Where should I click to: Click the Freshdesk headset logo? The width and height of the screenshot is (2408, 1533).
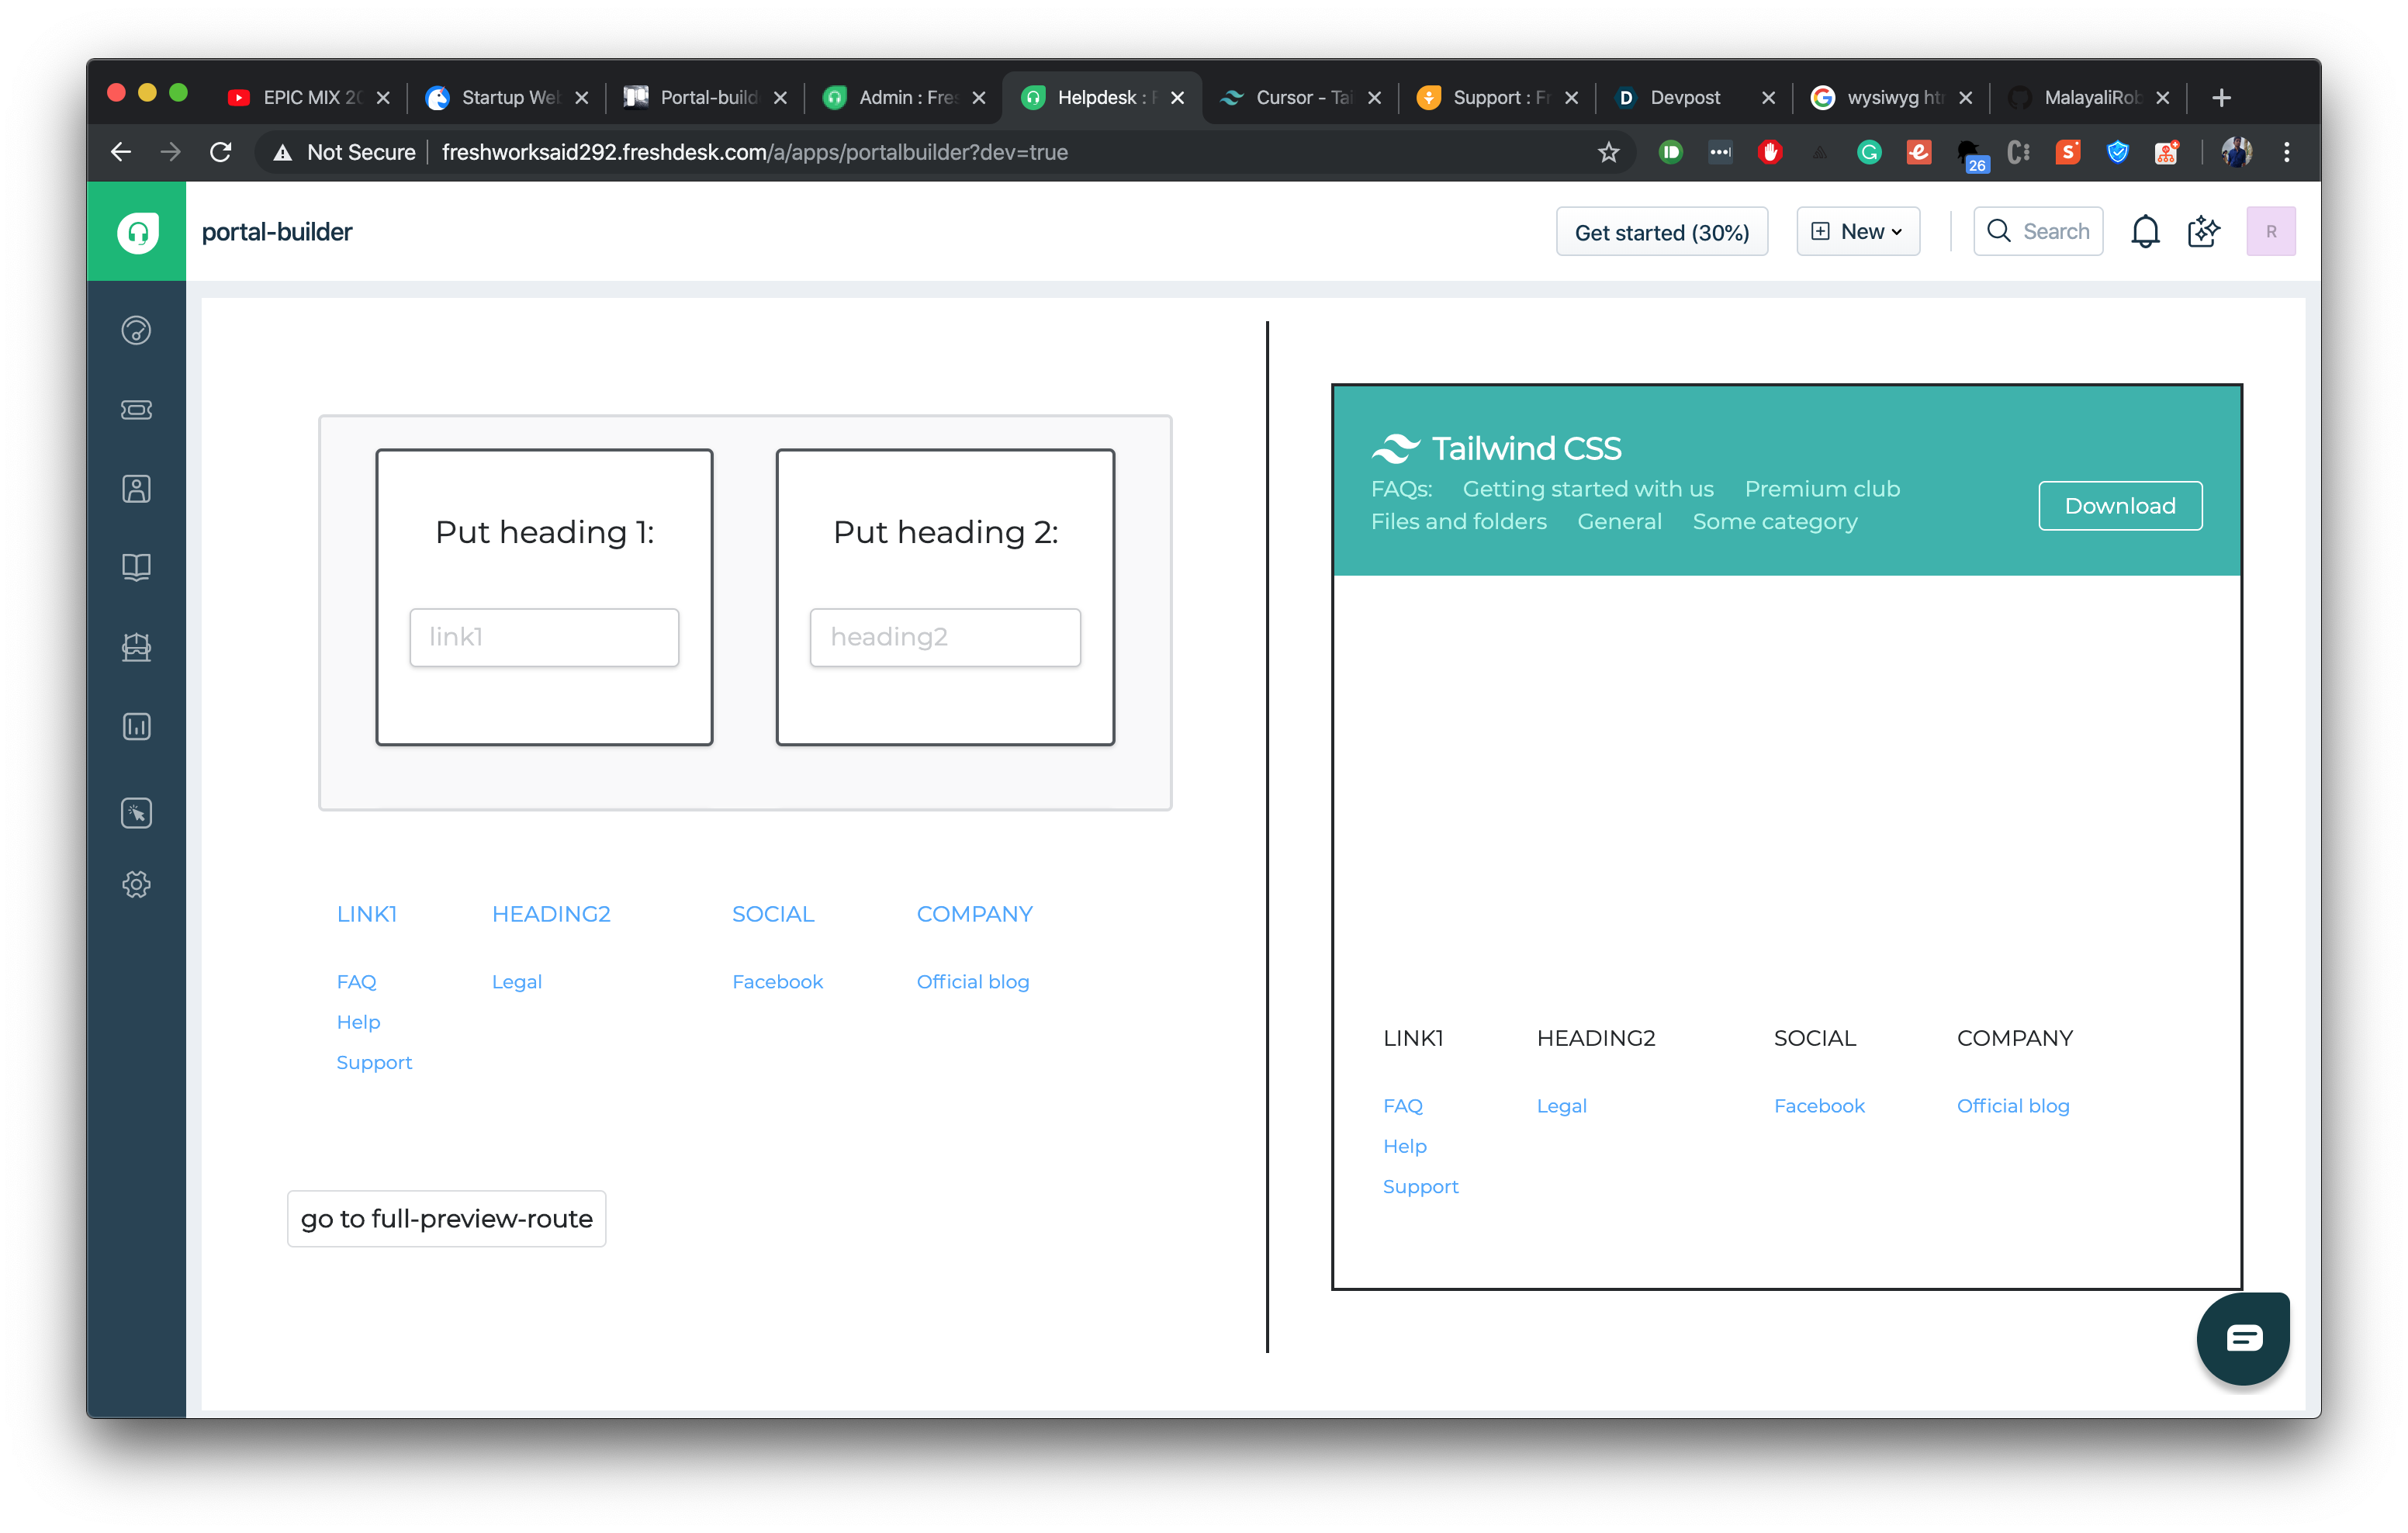pyautogui.click(x=137, y=232)
